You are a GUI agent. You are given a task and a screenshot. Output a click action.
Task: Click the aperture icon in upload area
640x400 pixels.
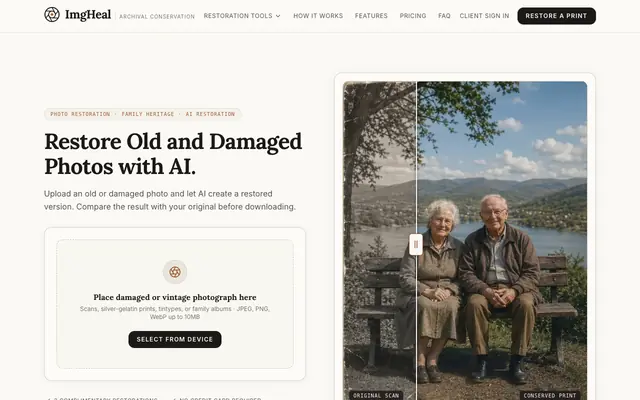point(175,272)
